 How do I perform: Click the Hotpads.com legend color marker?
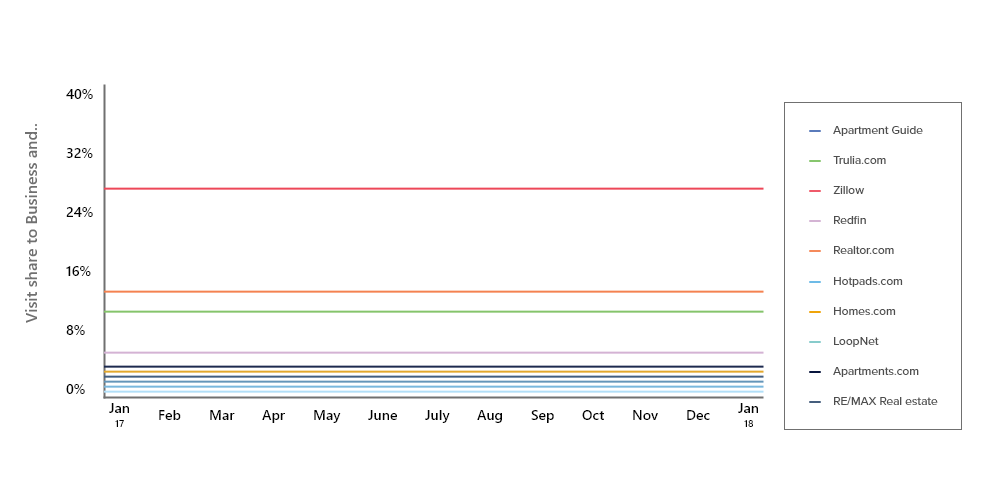pyautogui.click(x=815, y=282)
